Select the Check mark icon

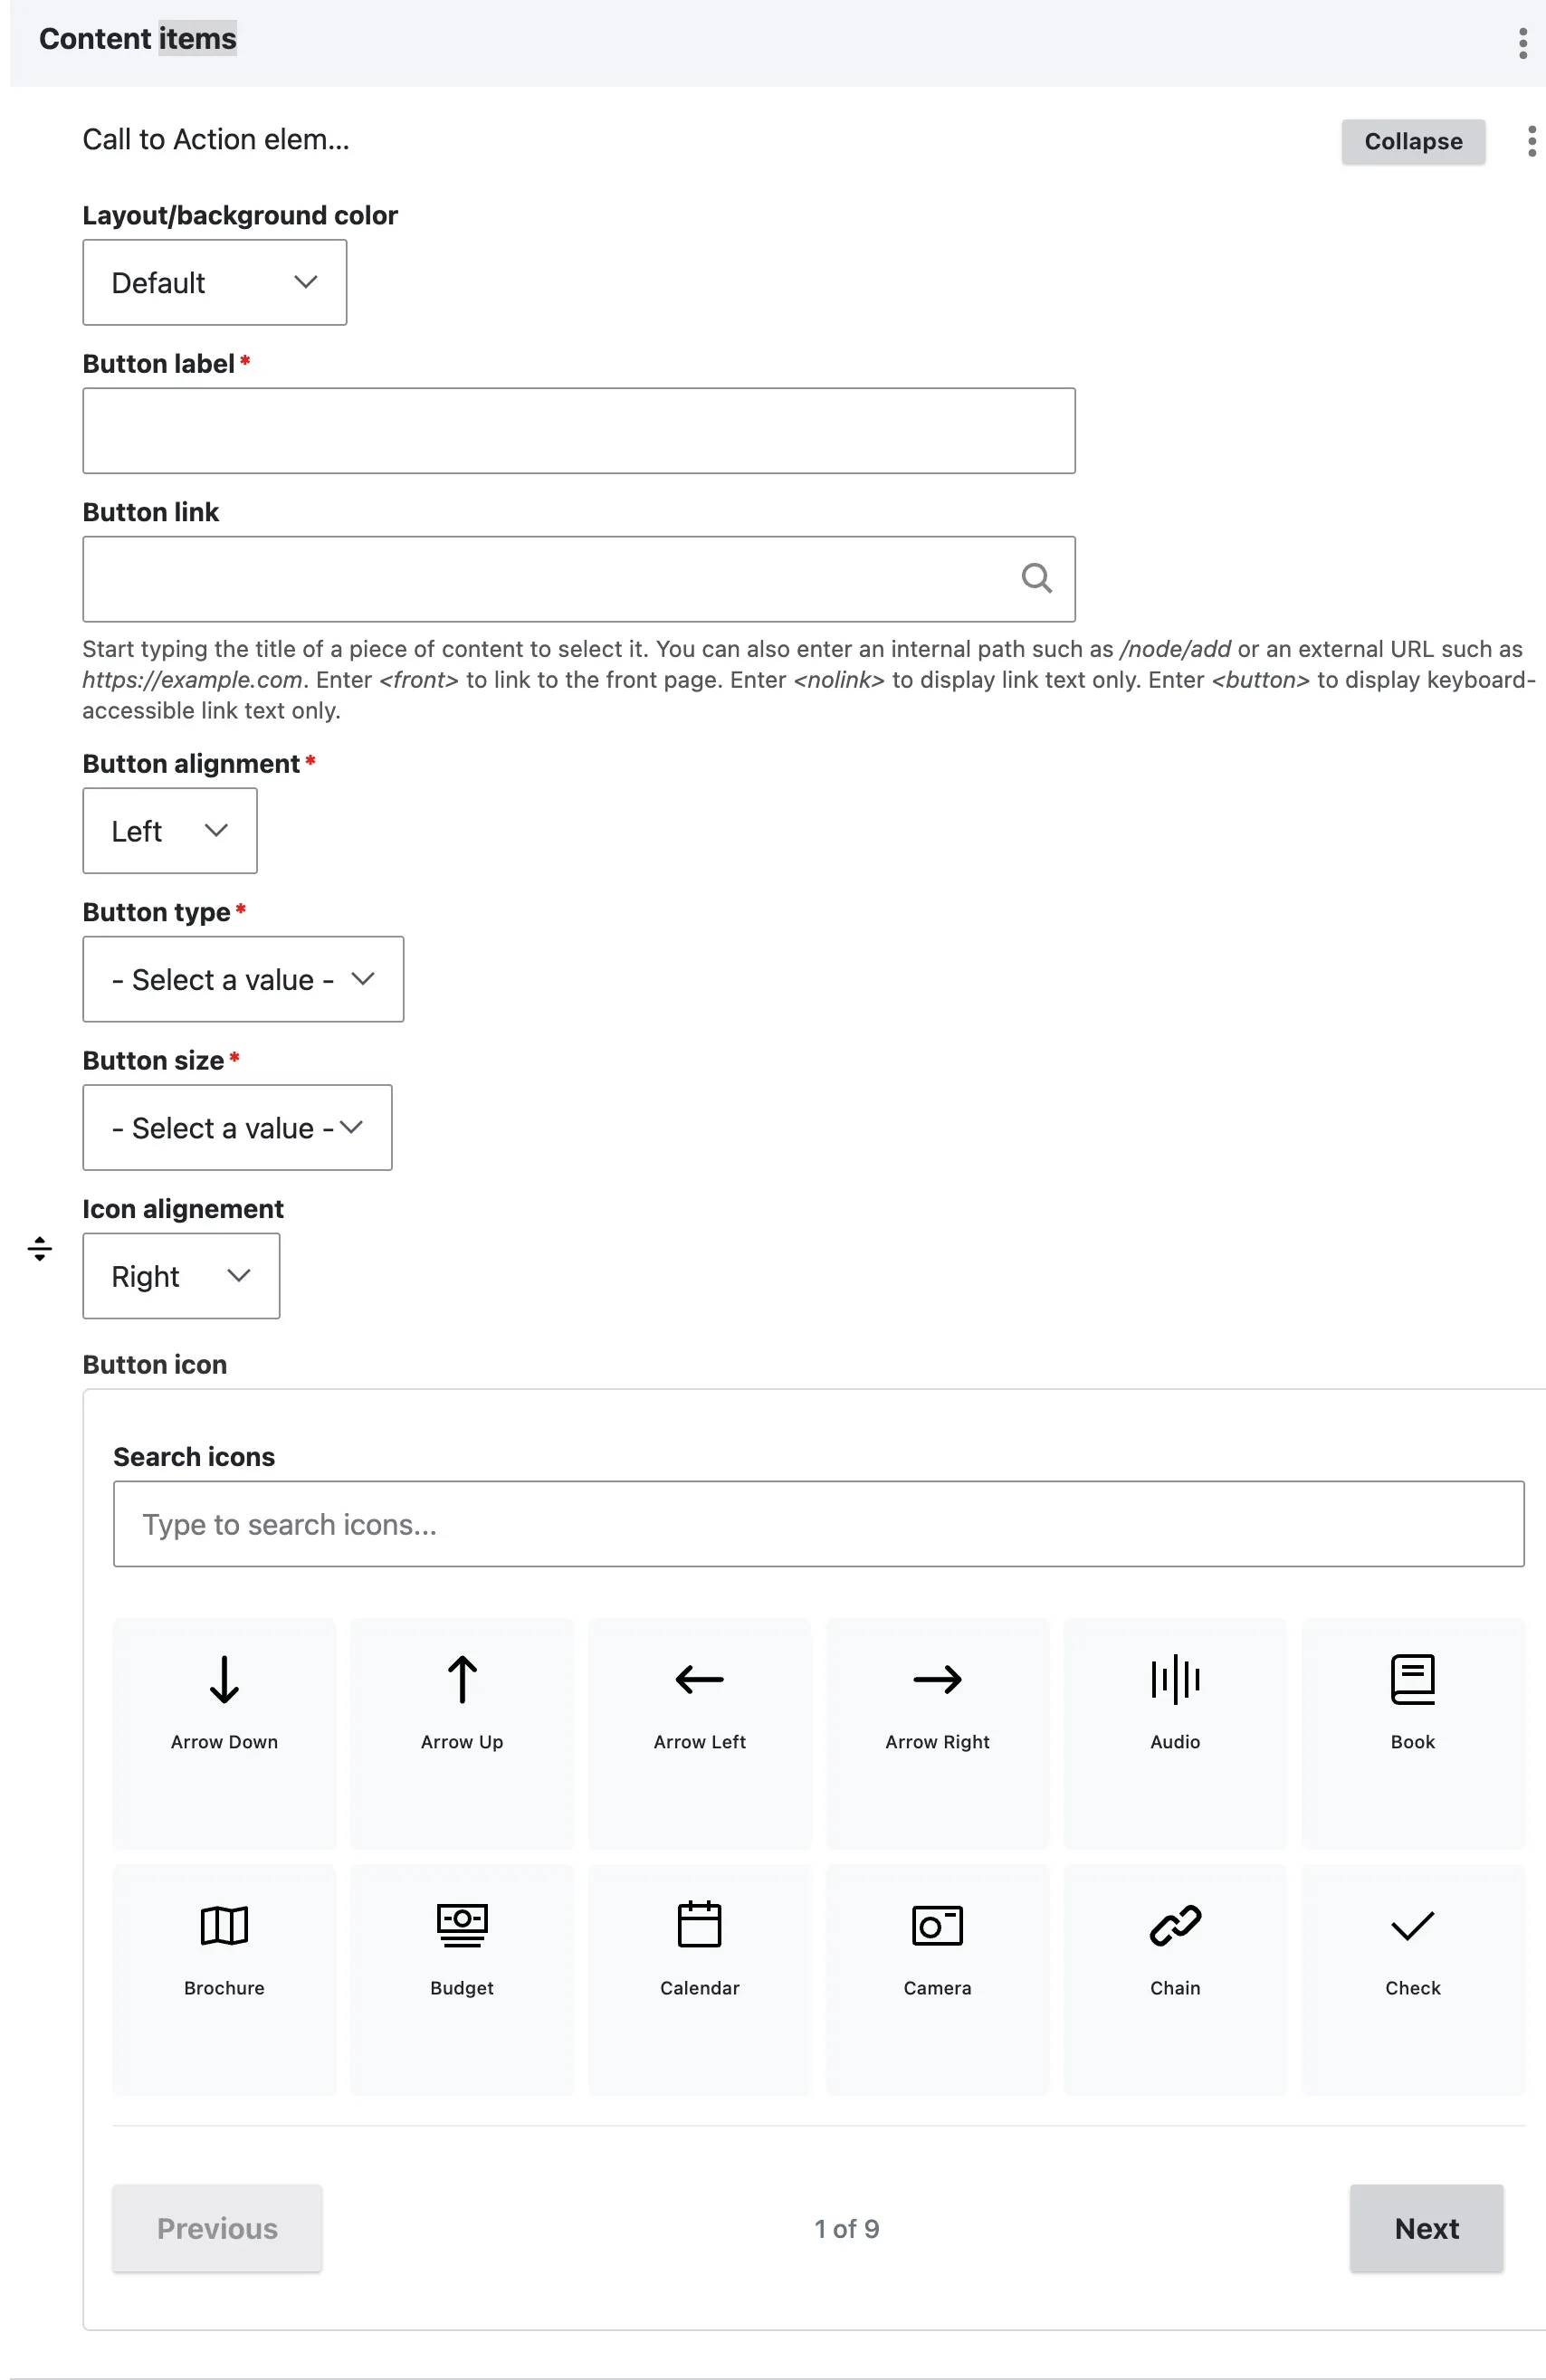(1413, 1979)
